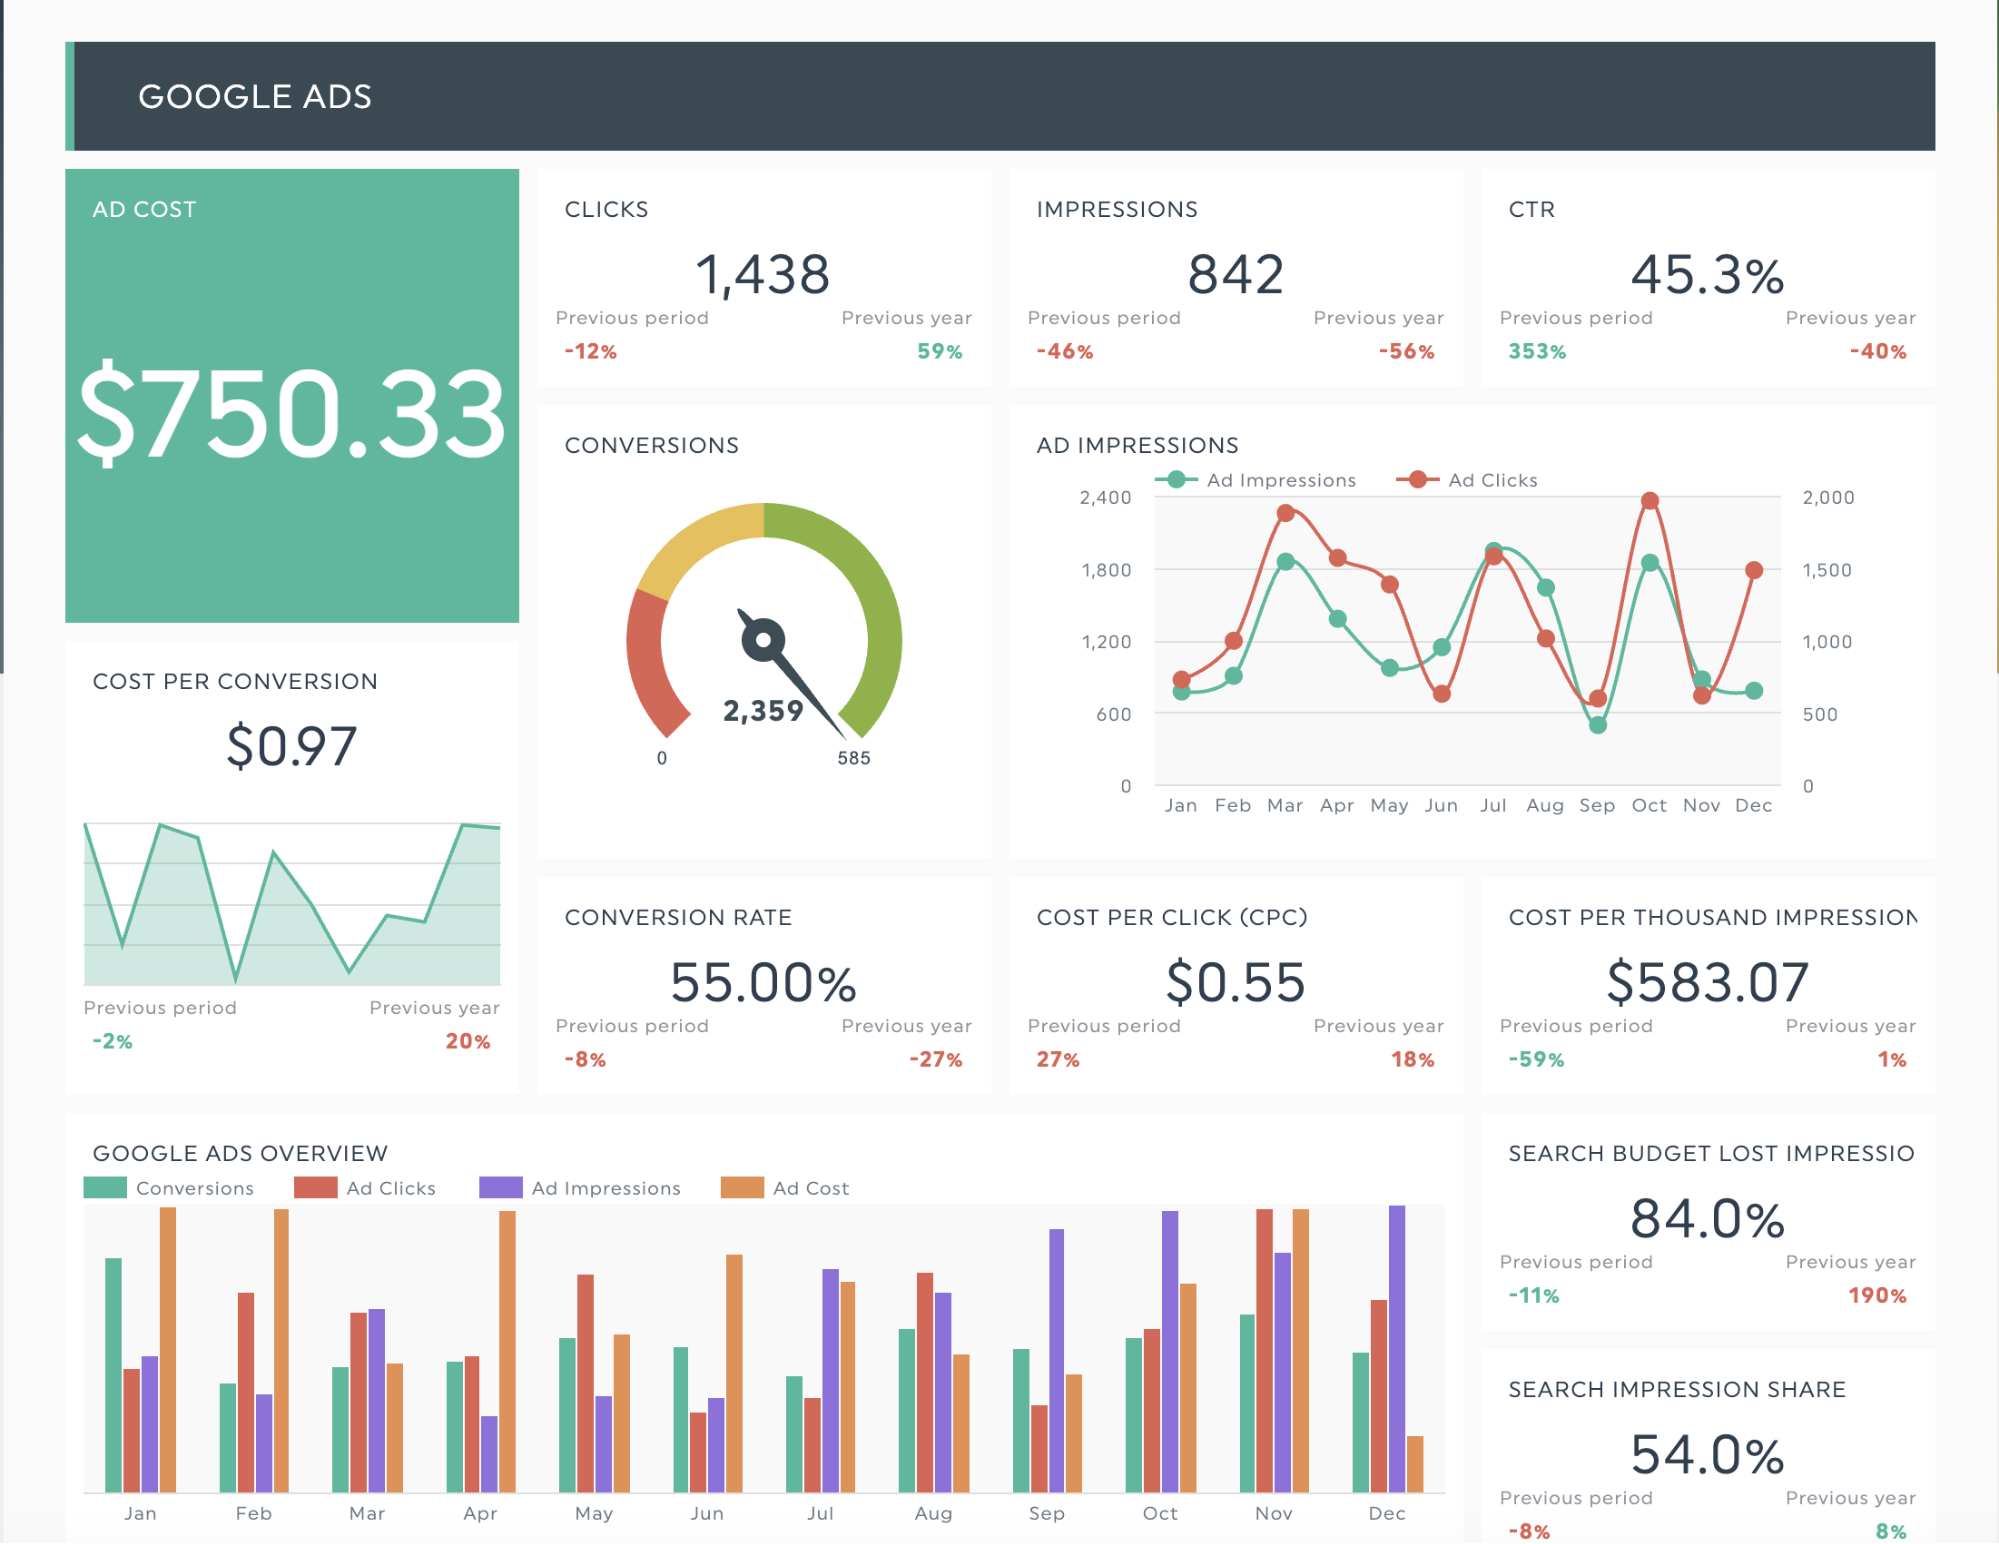Select the October Ad Clicks peak point

click(x=1650, y=501)
